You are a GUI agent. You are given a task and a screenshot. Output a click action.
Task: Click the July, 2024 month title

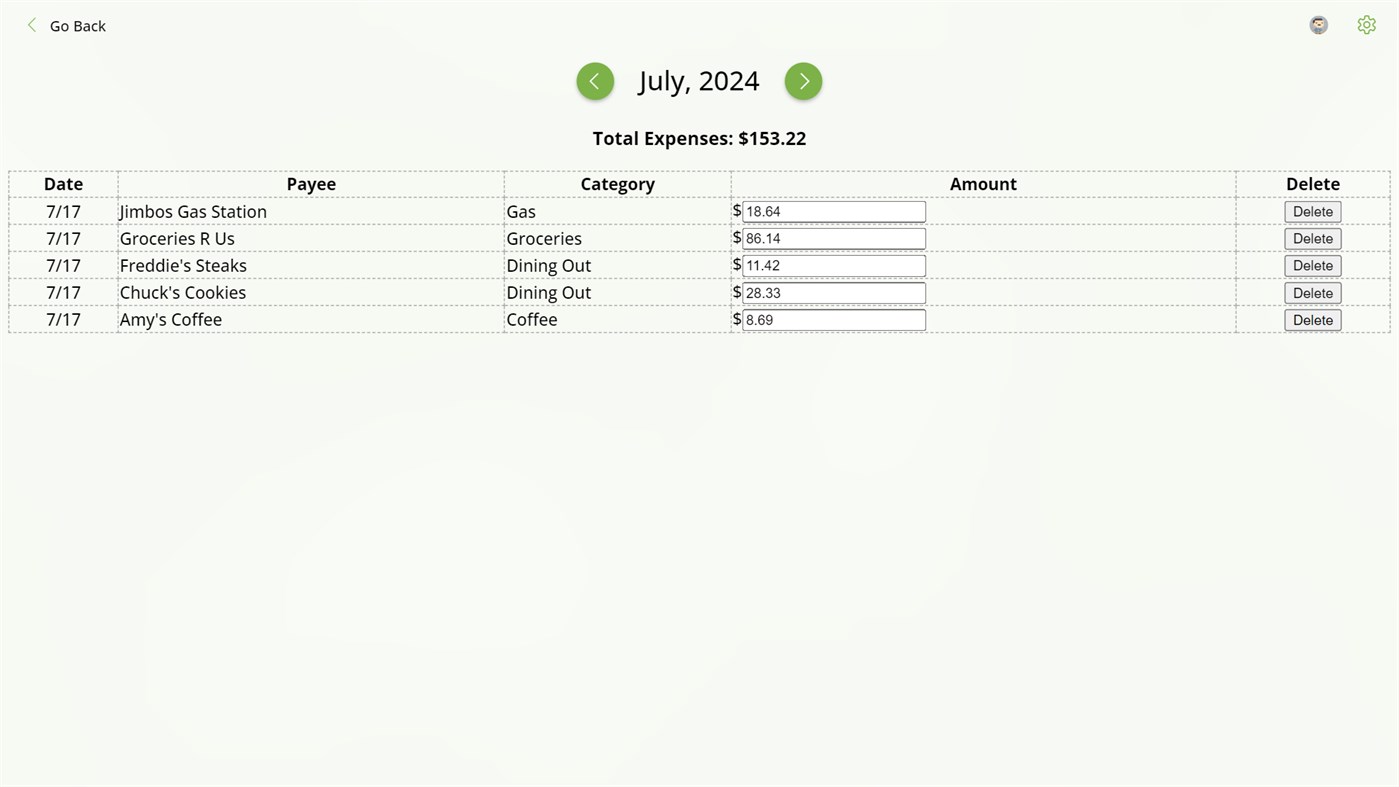[698, 80]
